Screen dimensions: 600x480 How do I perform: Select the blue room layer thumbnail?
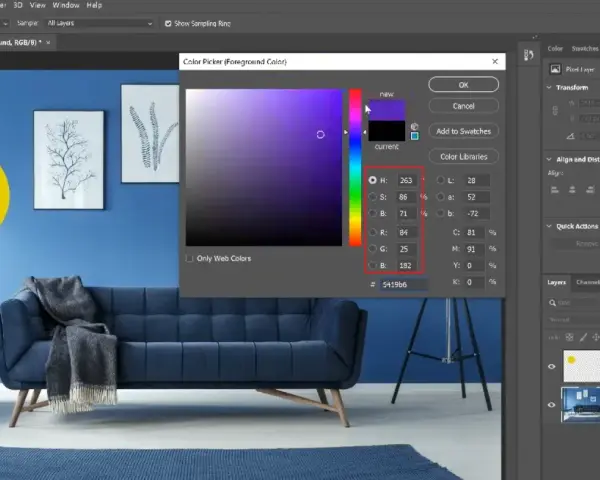580,405
